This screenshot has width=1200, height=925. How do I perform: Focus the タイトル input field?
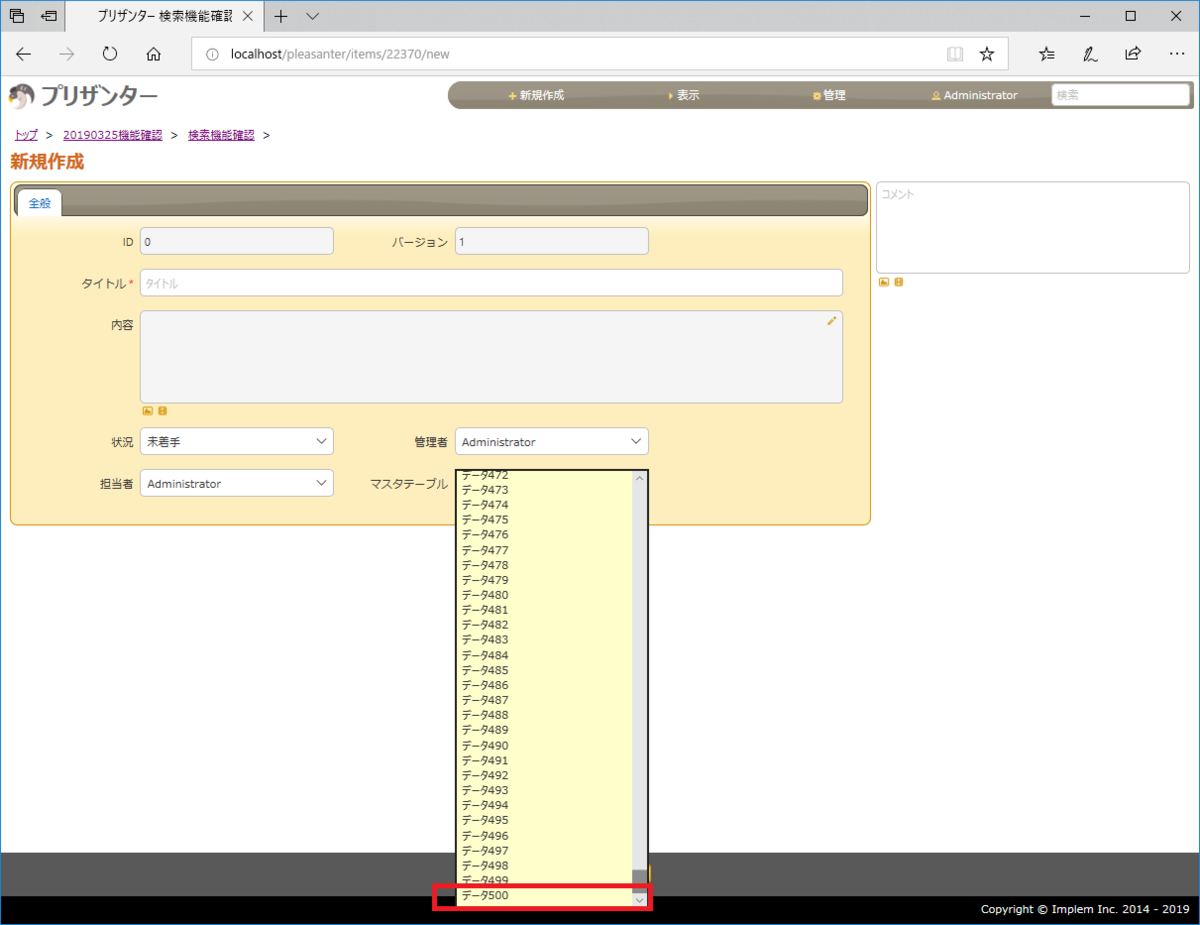click(x=491, y=283)
